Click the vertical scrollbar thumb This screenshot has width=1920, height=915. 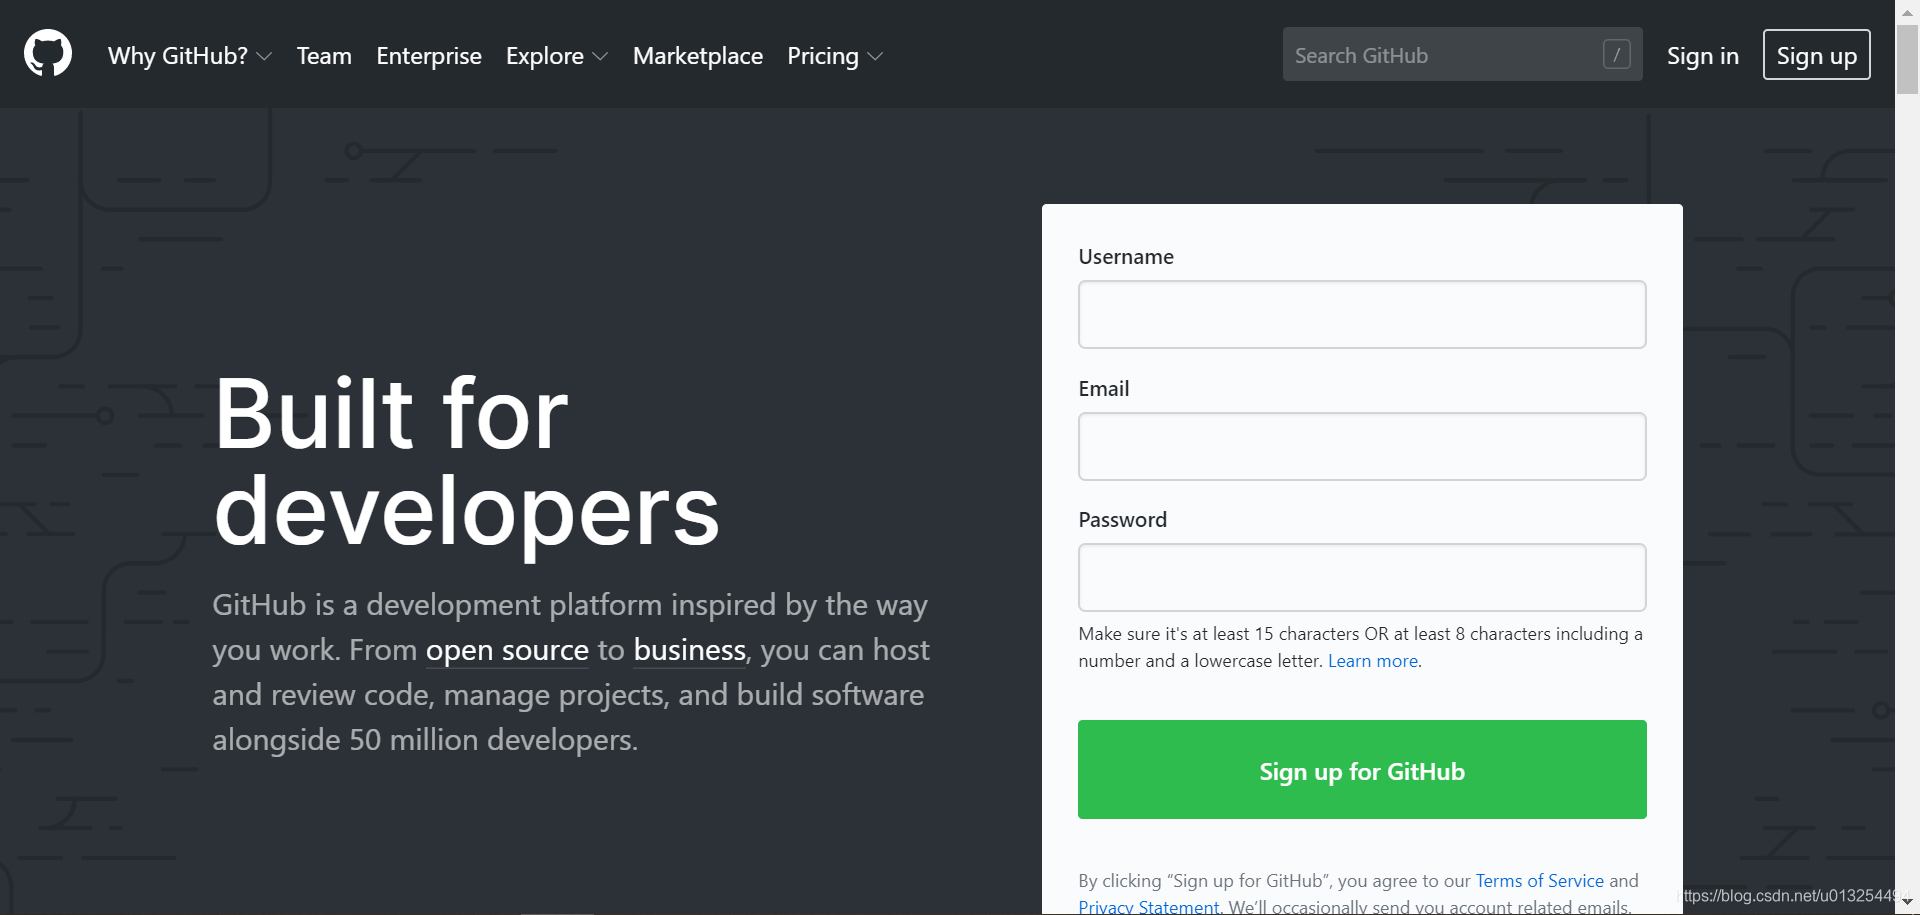tap(1908, 59)
